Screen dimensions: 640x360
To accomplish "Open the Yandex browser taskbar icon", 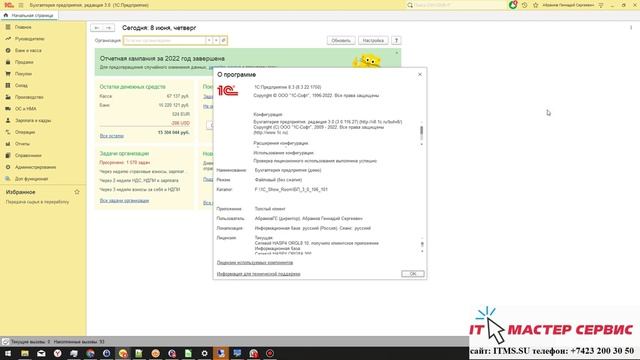I will coord(58,353).
